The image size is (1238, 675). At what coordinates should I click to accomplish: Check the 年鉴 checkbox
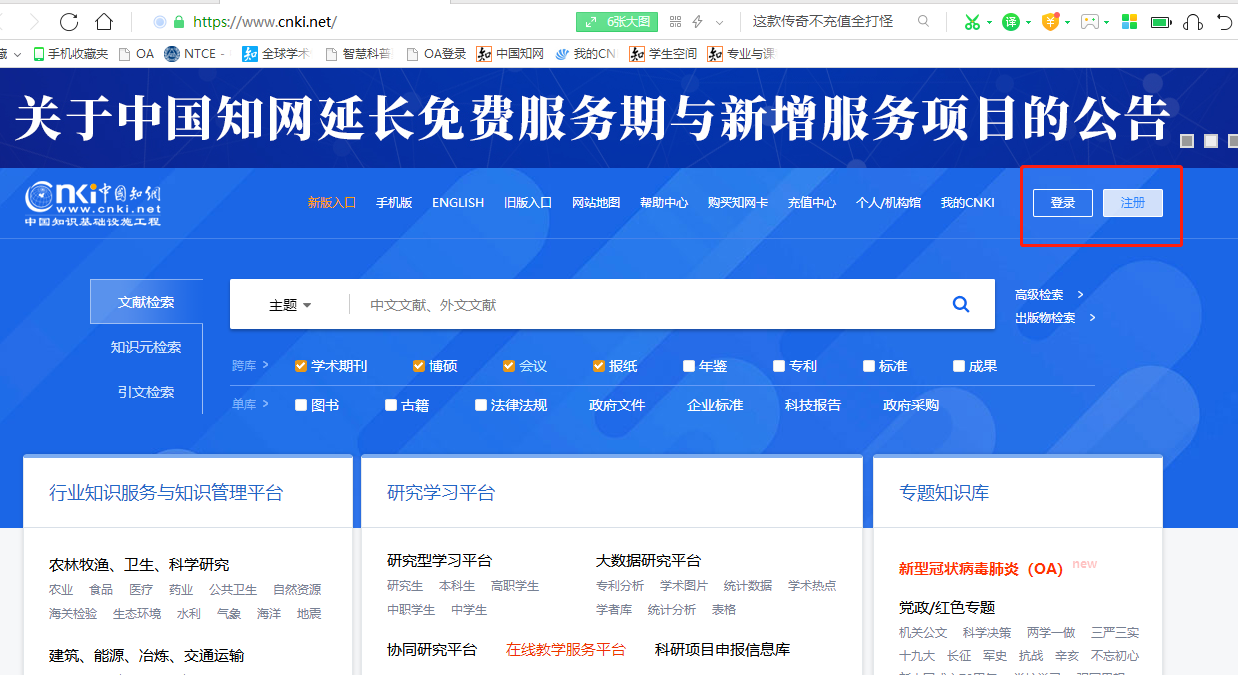tap(689, 366)
